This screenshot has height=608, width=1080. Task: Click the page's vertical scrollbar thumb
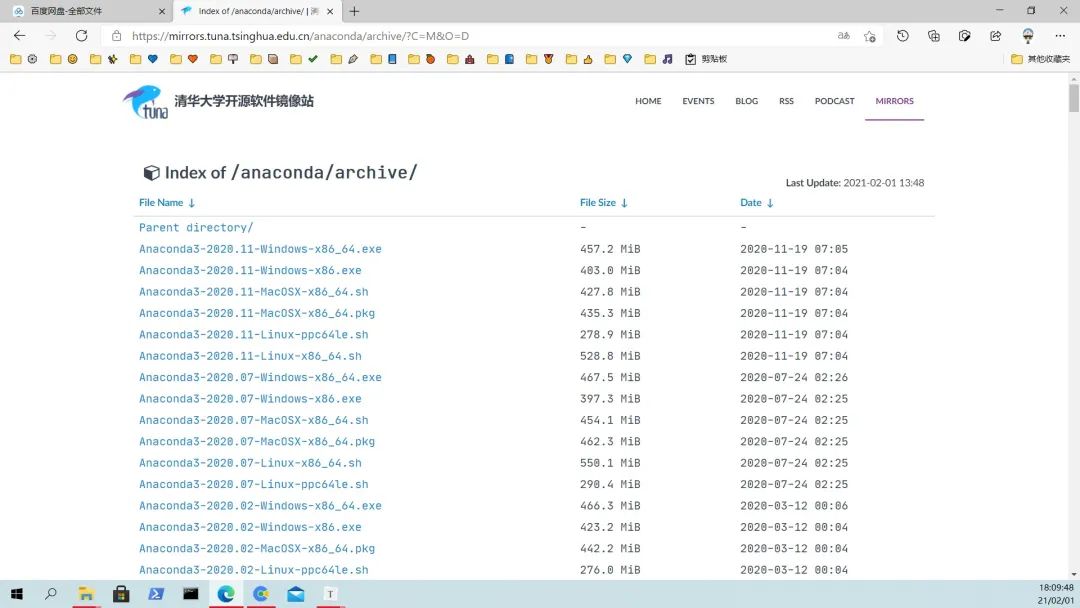[x=1074, y=98]
